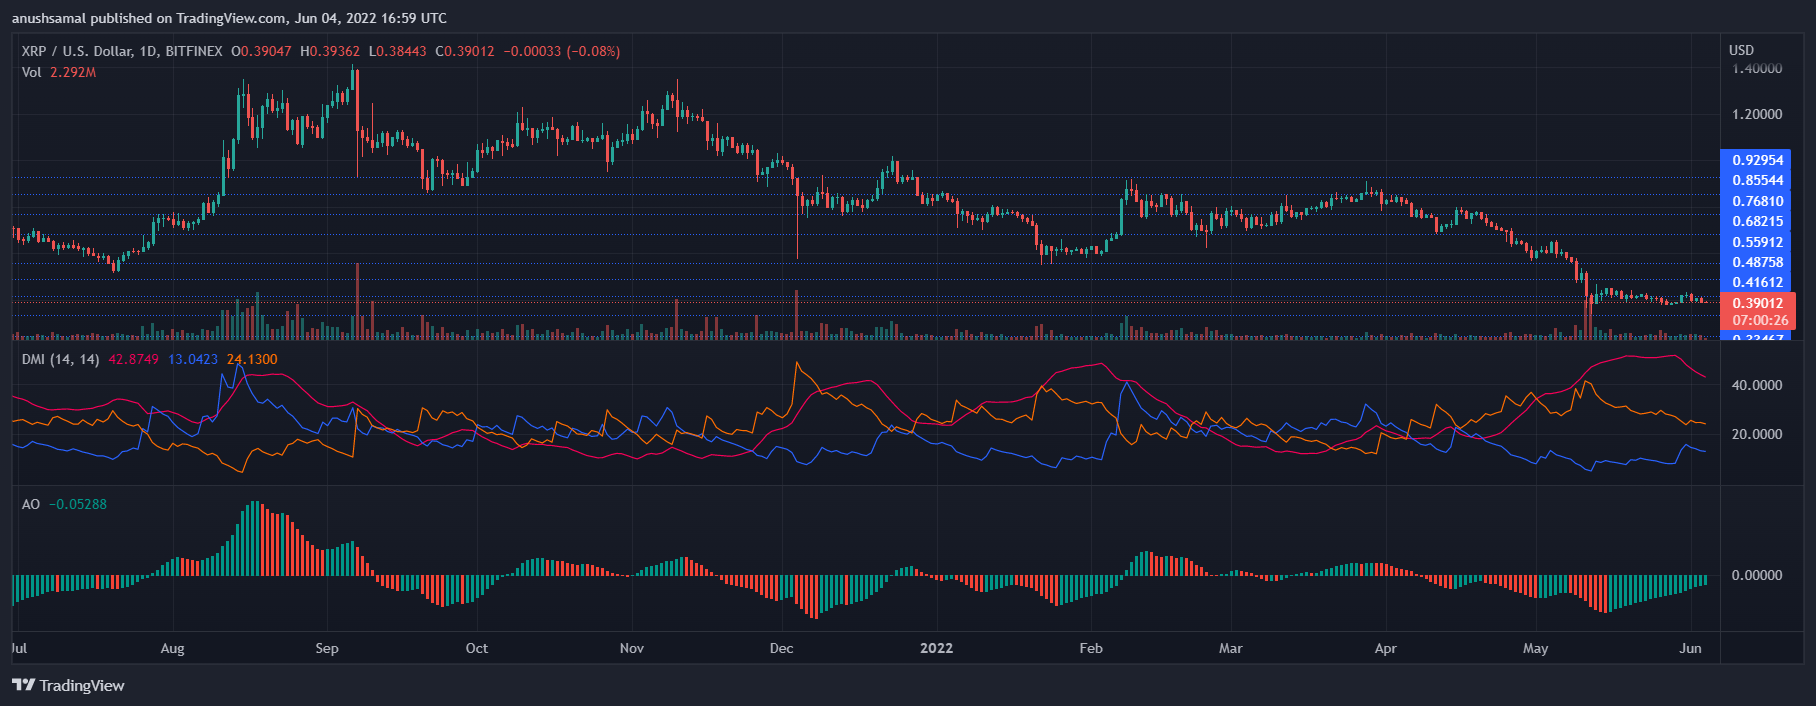The width and height of the screenshot is (1816, 706).
Task: Click the 1.40000 price axis value
Action: click(x=1757, y=68)
